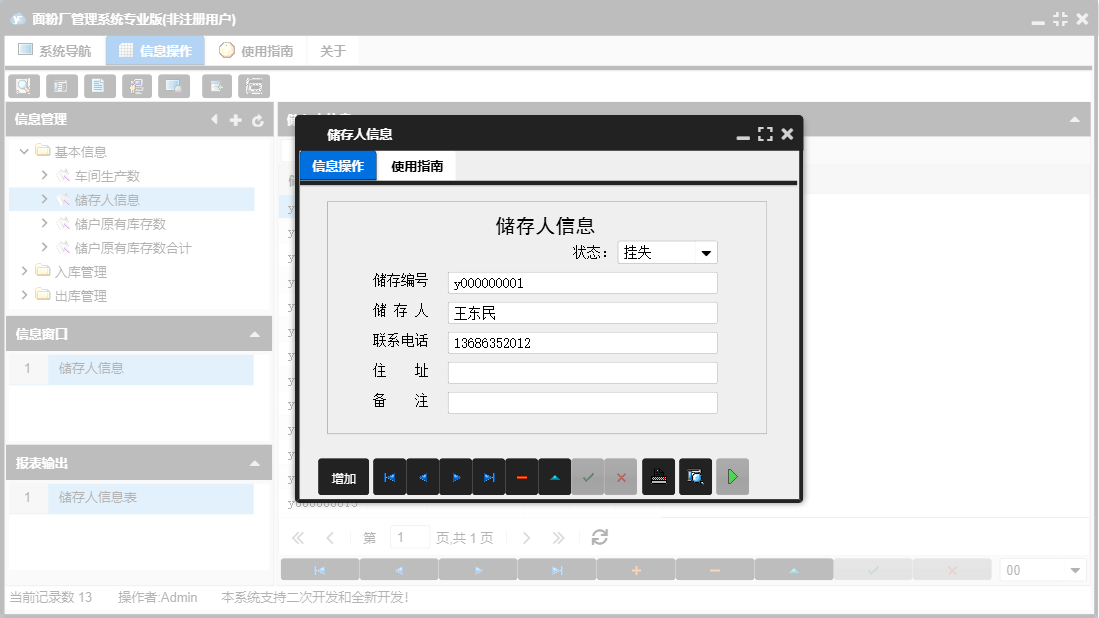Collapse the 基本信息 tree folder
Viewport: 1099px width, 618px height.
(x=23, y=151)
